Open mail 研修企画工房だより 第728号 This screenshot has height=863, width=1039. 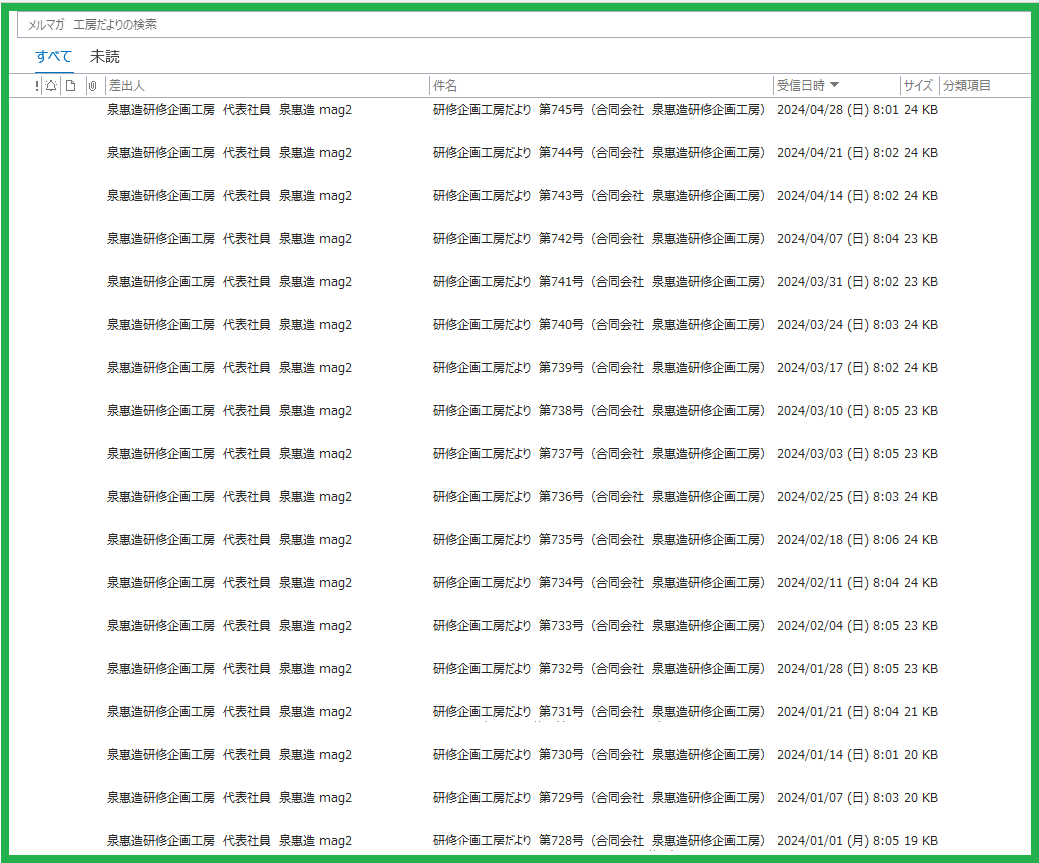(598, 840)
